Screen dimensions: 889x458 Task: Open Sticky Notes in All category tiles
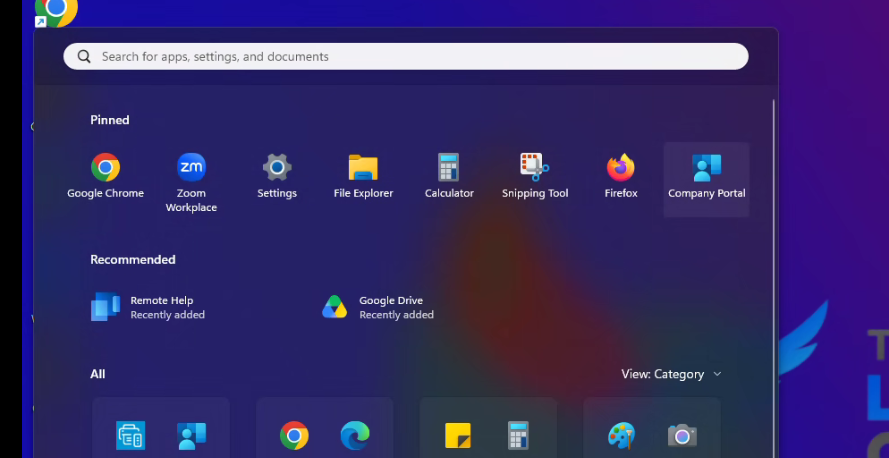point(458,435)
